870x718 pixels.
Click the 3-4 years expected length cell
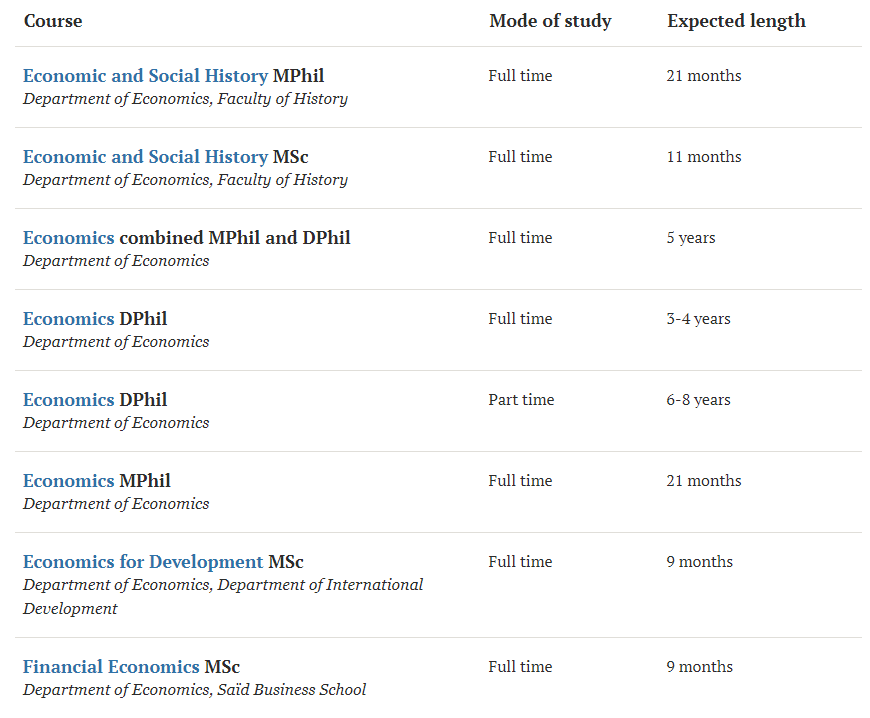point(699,318)
